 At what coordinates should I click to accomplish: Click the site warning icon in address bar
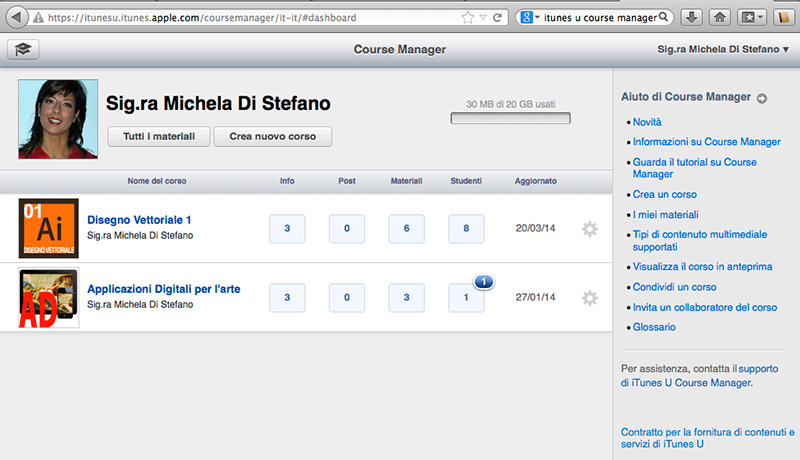pyautogui.click(x=38, y=18)
